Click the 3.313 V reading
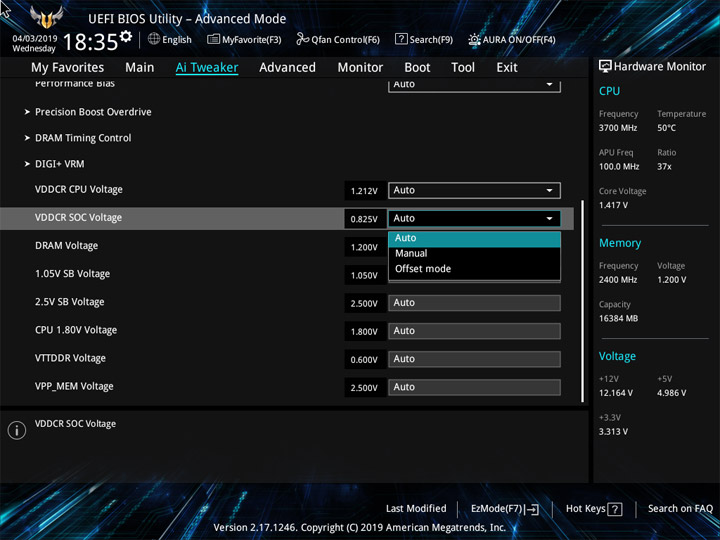720x540 pixels. (613, 432)
